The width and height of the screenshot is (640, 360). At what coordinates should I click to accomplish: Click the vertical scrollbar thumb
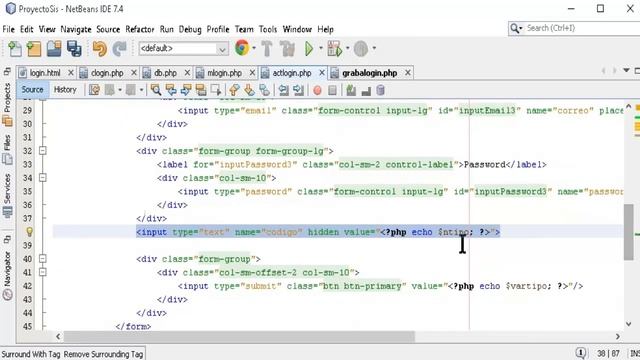coord(629,231)
